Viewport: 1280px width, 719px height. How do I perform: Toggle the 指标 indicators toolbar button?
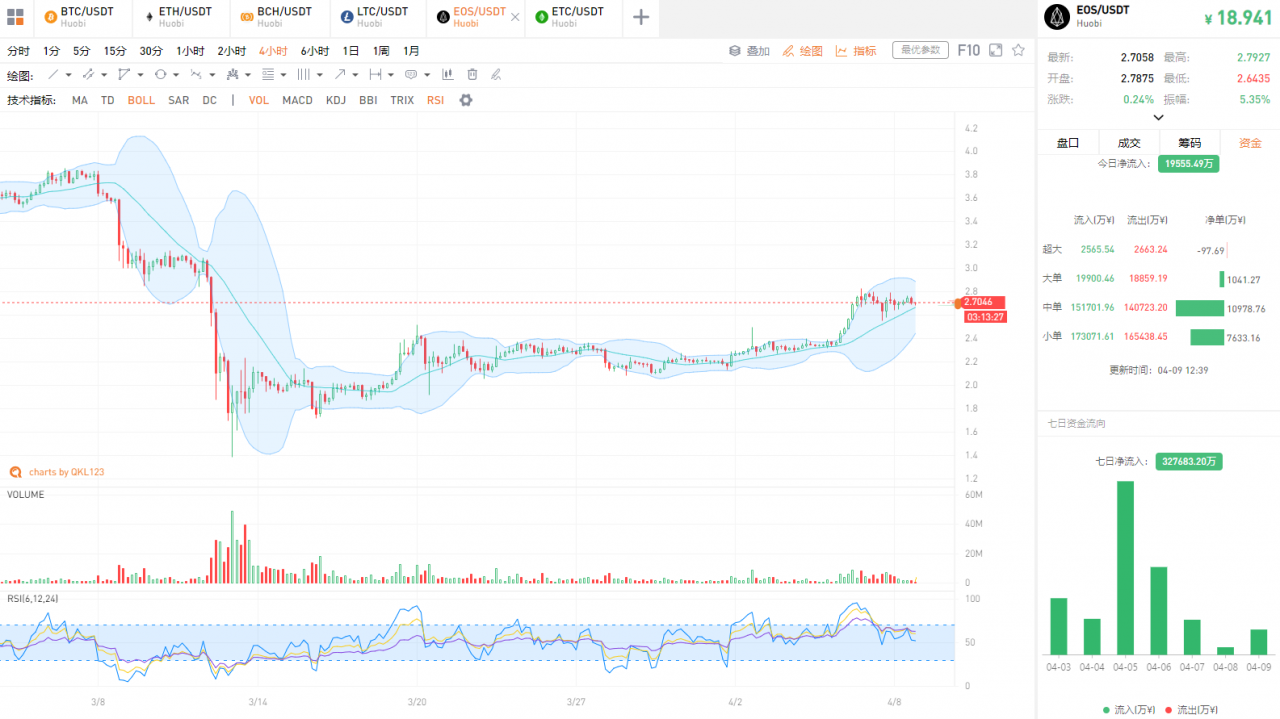(x=856, y=51)
